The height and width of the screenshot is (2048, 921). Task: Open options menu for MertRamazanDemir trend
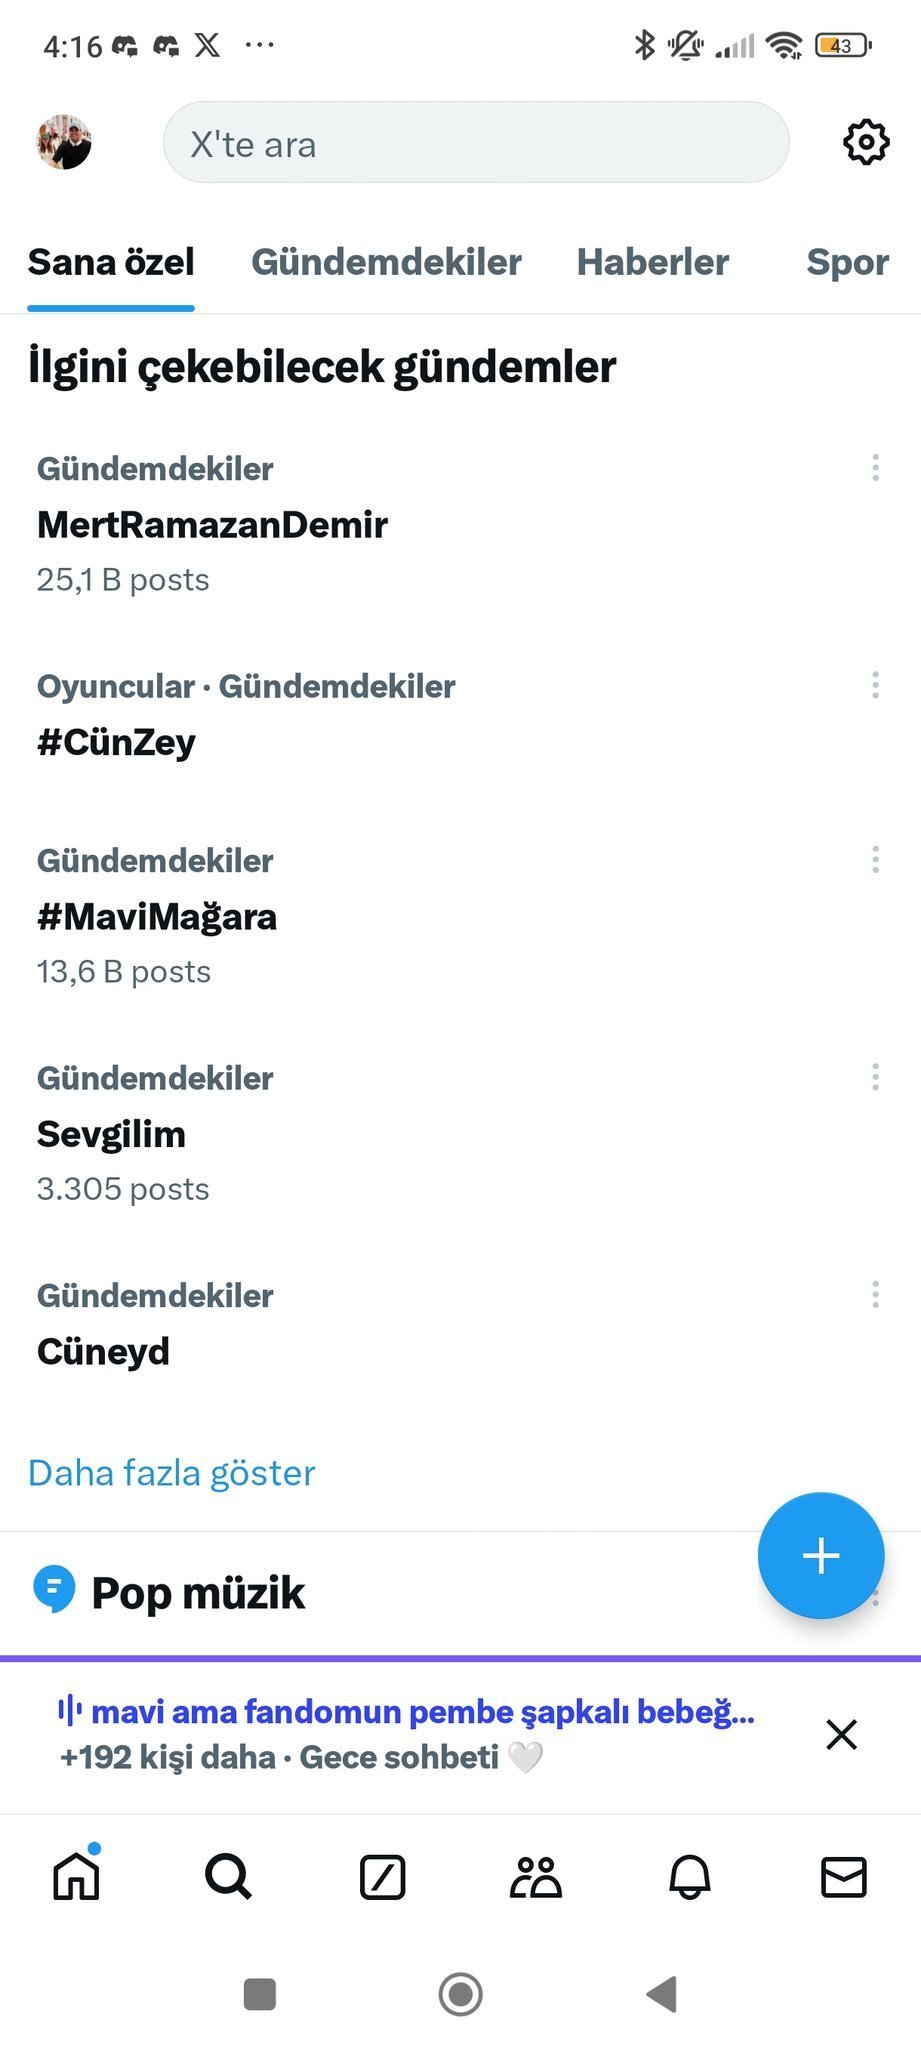[x=875, y=468]
